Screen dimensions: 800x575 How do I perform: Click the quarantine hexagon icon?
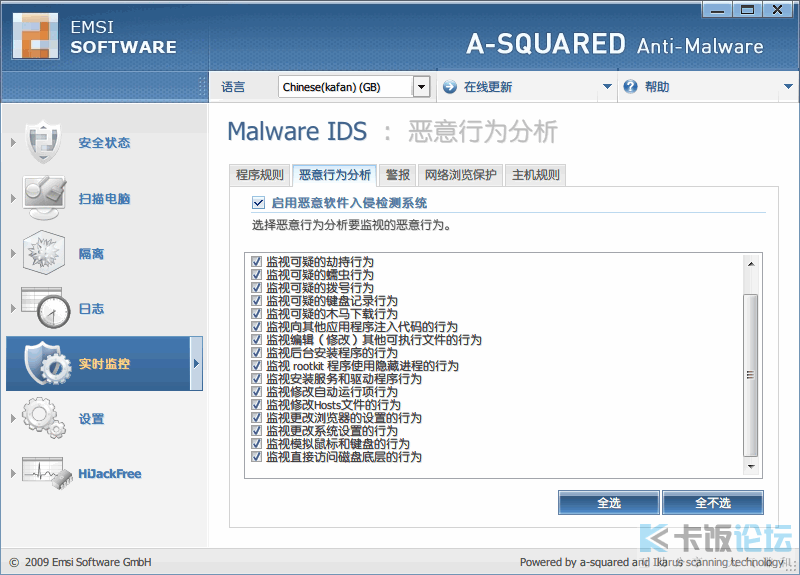pyautogui.click(x=44, y=253)
